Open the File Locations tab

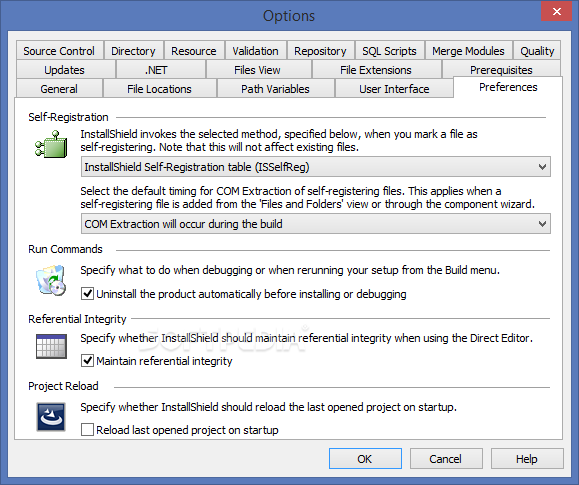pyautogui.click(x=160, y=89)
